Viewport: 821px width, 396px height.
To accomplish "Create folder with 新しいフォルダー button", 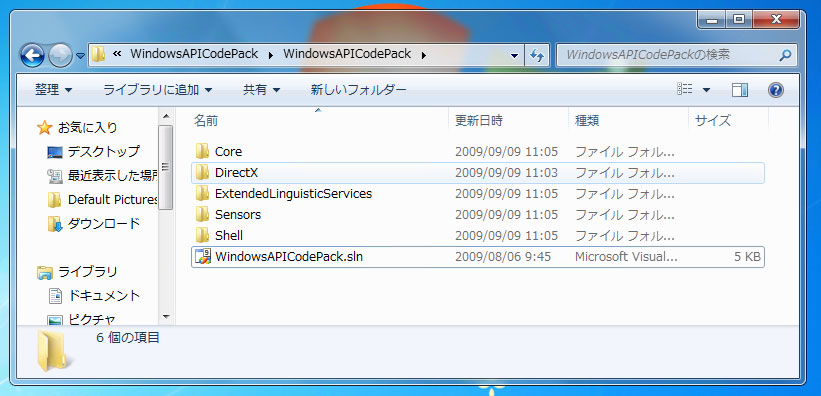I will (358, 90).
